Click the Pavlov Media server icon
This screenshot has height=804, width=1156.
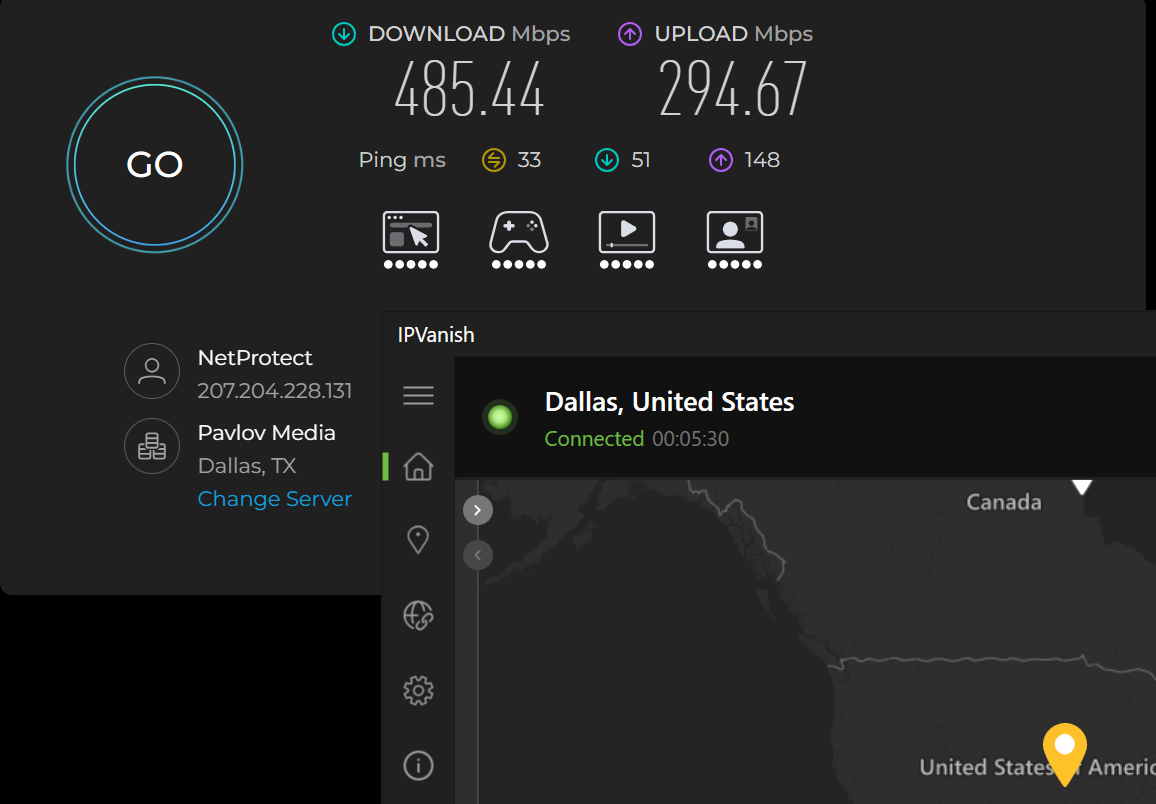click(152, 446)
